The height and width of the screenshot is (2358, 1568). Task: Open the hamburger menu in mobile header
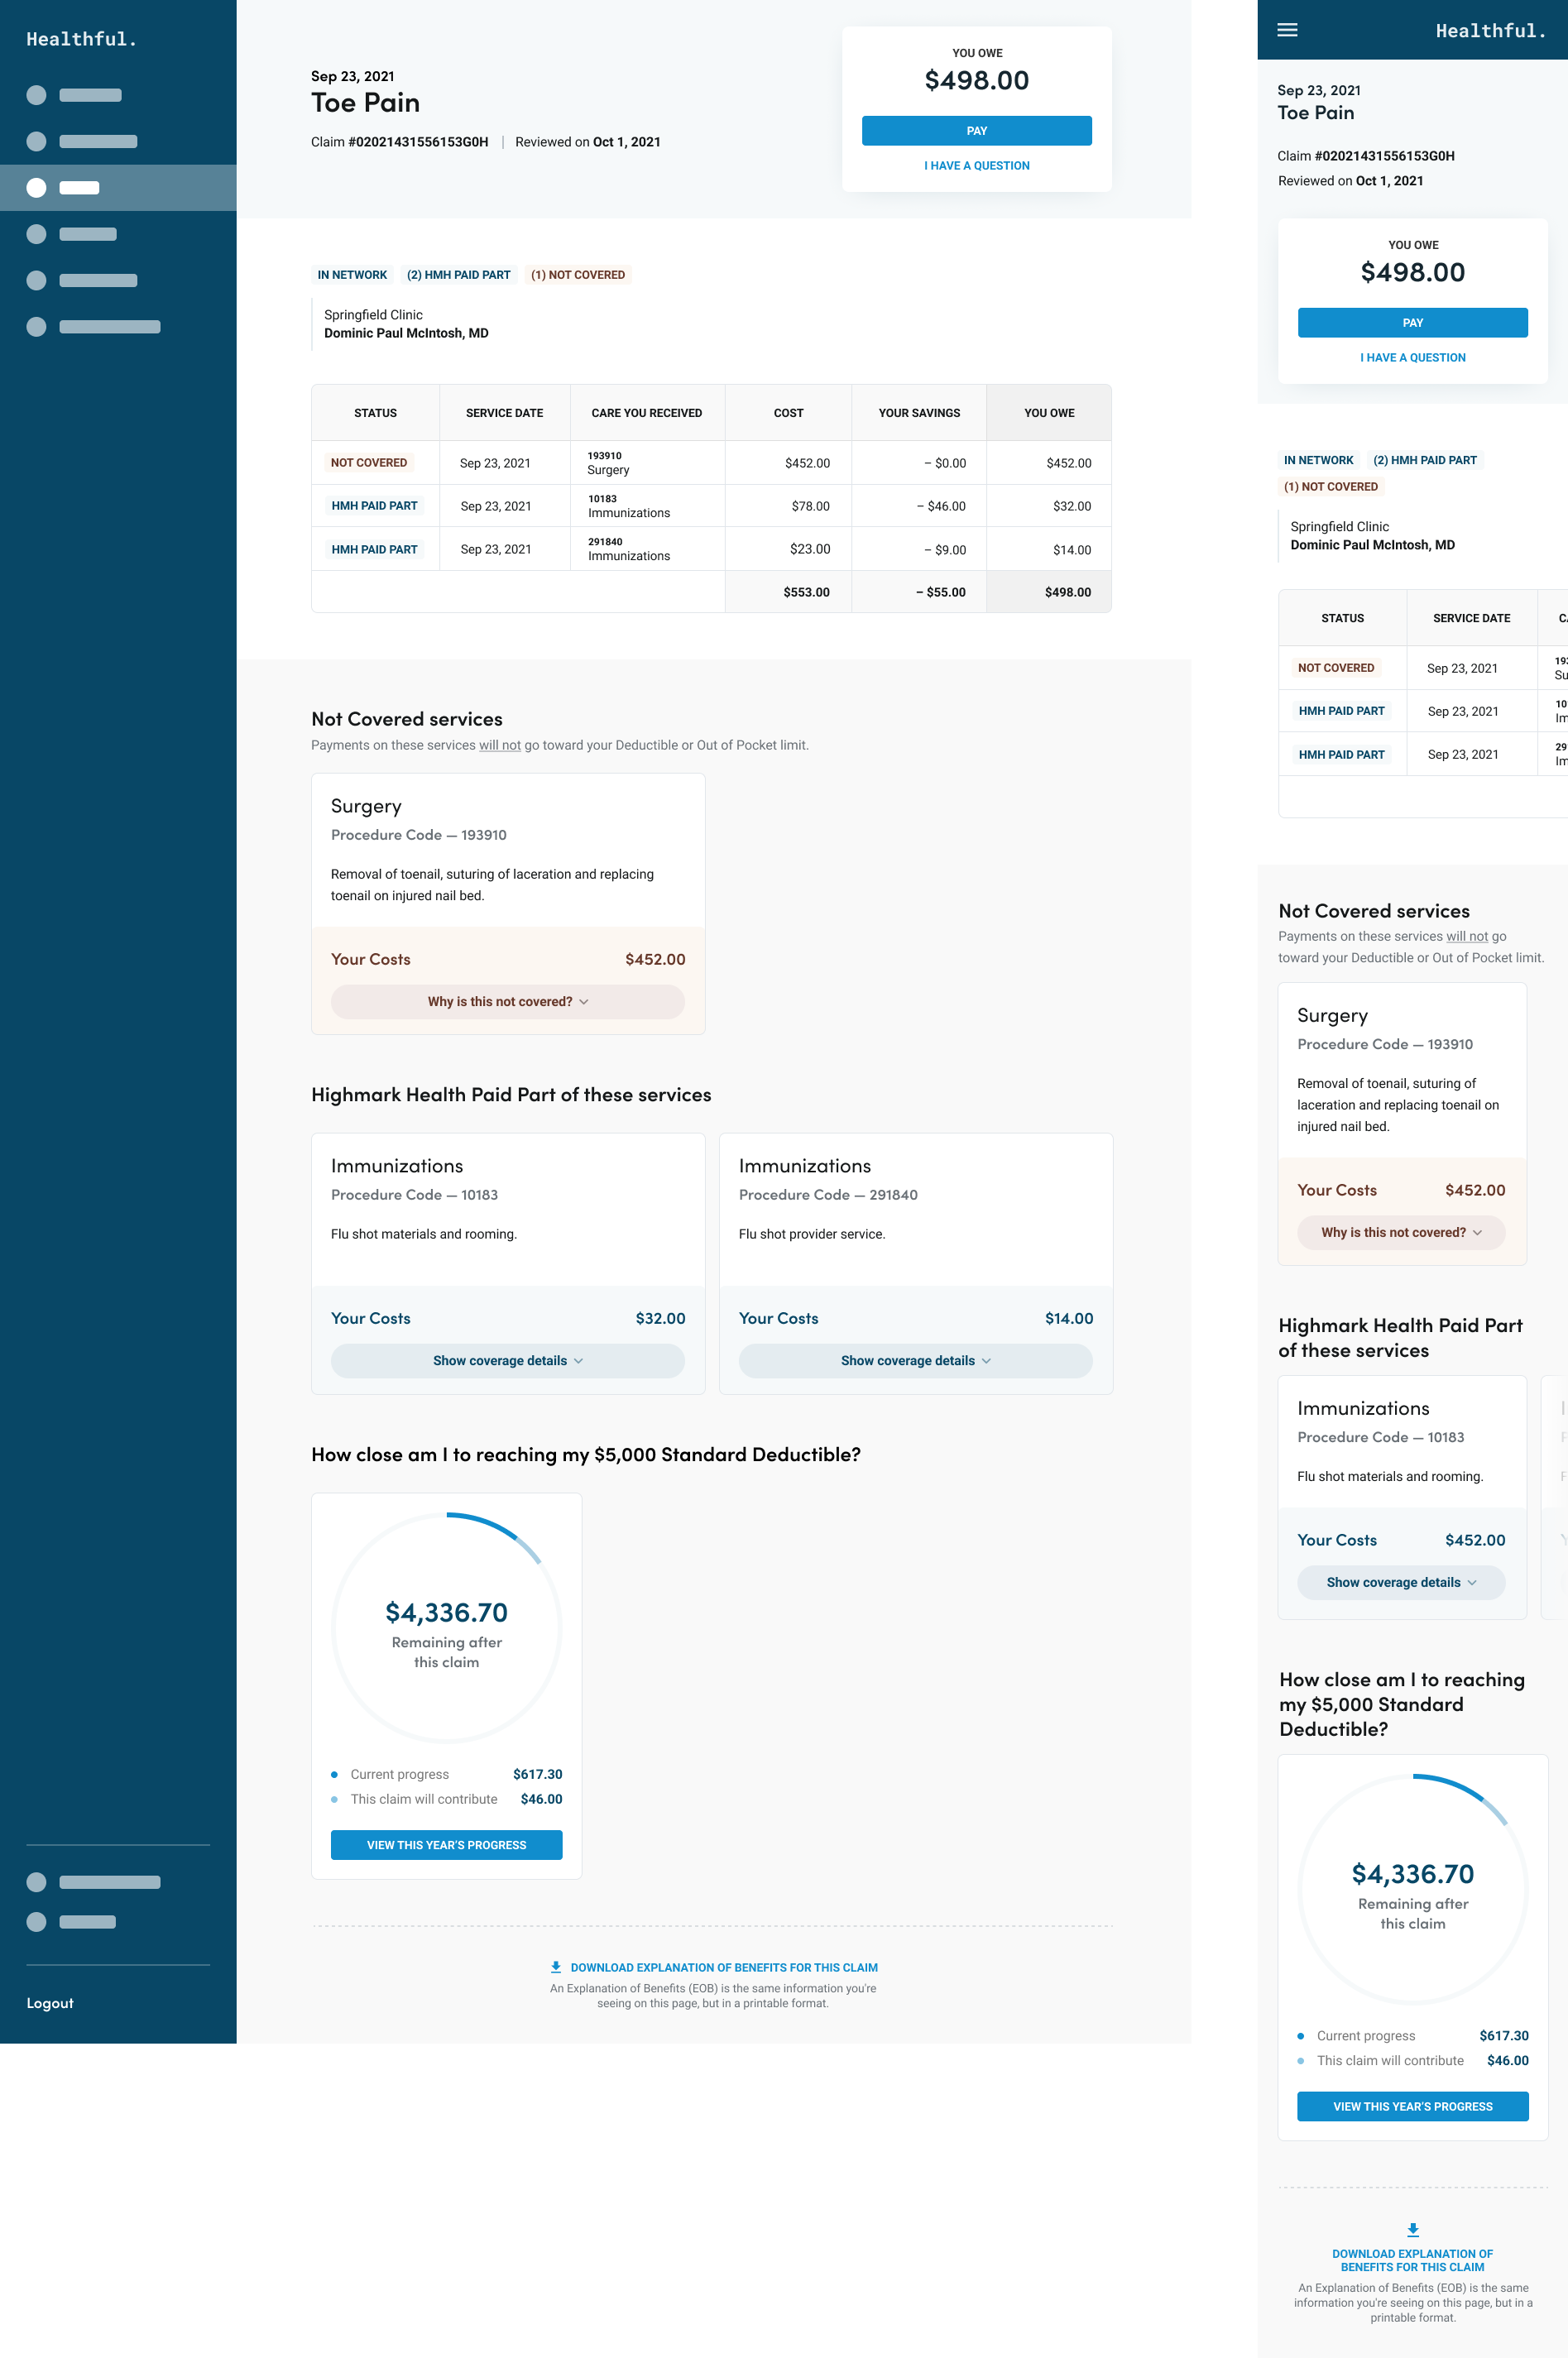(x=1287, y=30)
